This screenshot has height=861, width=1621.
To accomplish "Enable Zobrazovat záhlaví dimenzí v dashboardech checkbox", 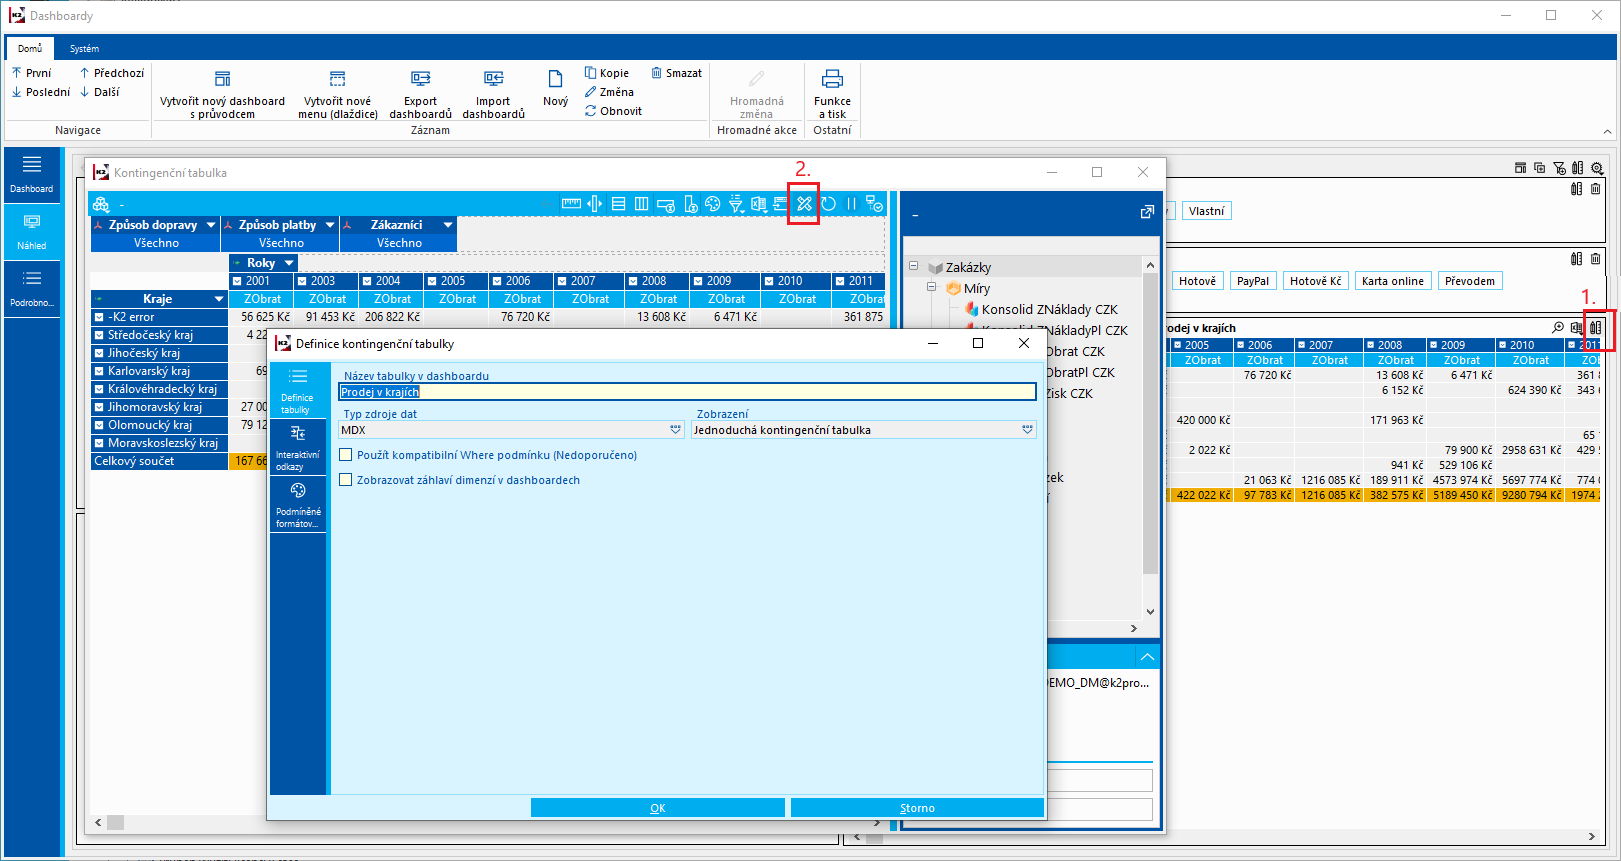I will coord(346,480).
